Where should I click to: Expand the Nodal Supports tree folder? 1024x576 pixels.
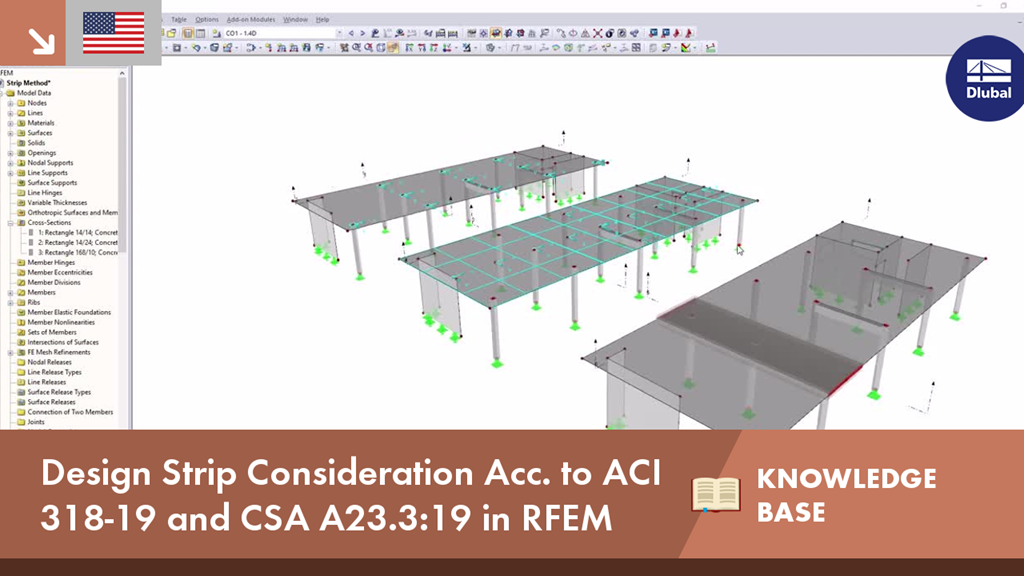[x=10, y=163]
